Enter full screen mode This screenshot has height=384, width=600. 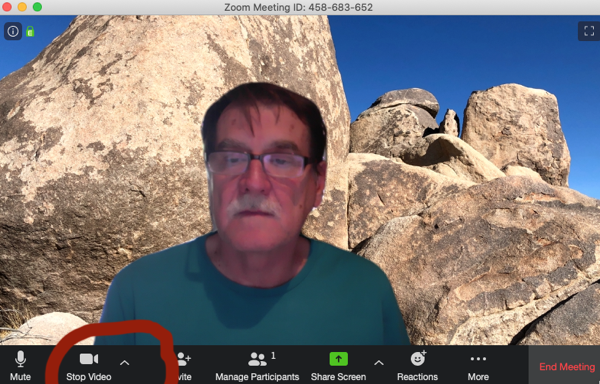589,31
